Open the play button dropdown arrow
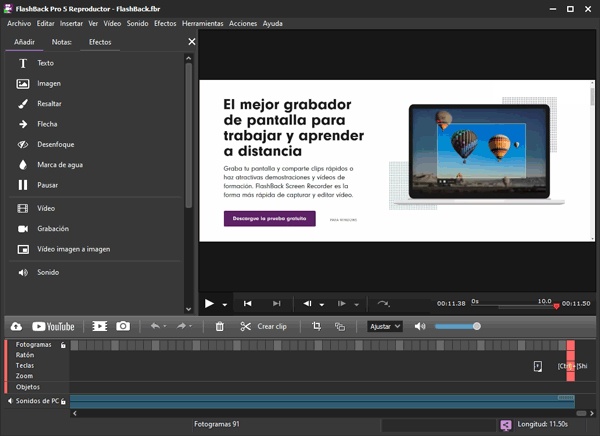The width and height of the screenshot is (600, 436). (x=225, y=305)
